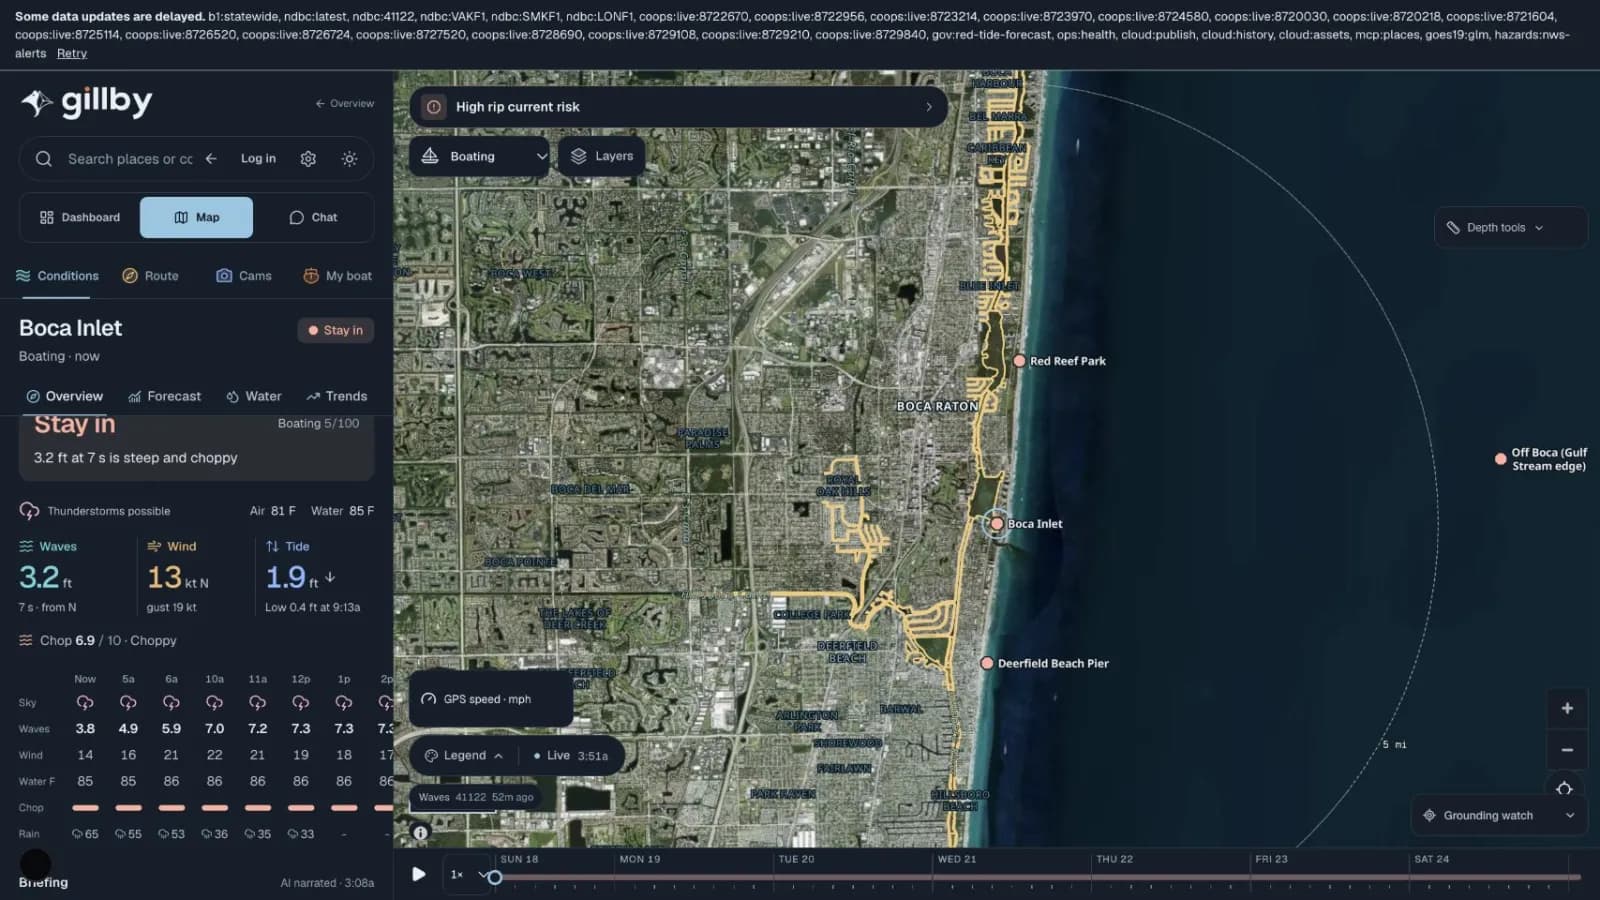Click the Thunderstorms possible icon
This screenshot has height=900, width=1600.
click(29, 511)
